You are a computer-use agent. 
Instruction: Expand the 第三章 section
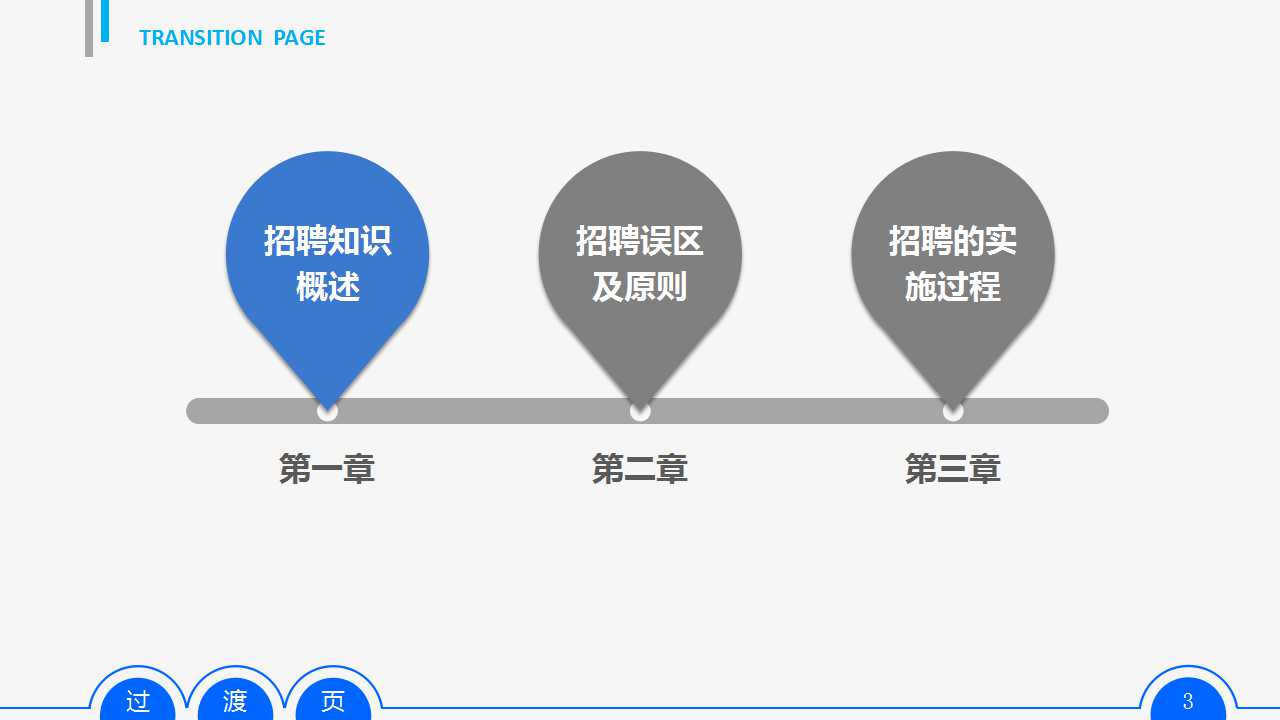(953, 470)
